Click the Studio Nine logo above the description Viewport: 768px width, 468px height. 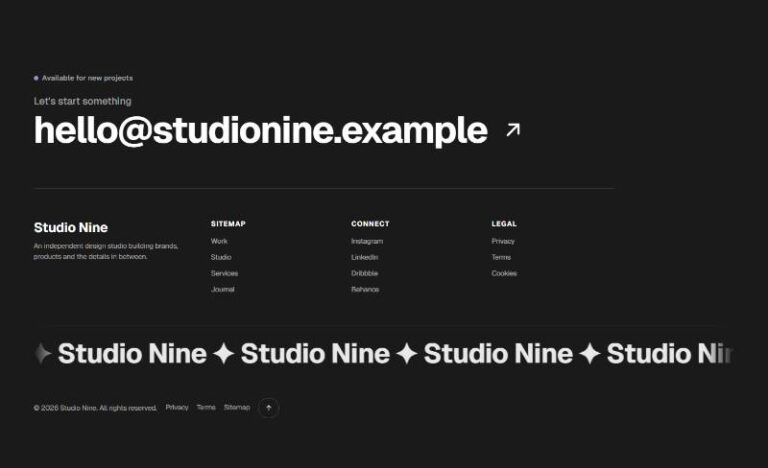click(x=71, y=227)
